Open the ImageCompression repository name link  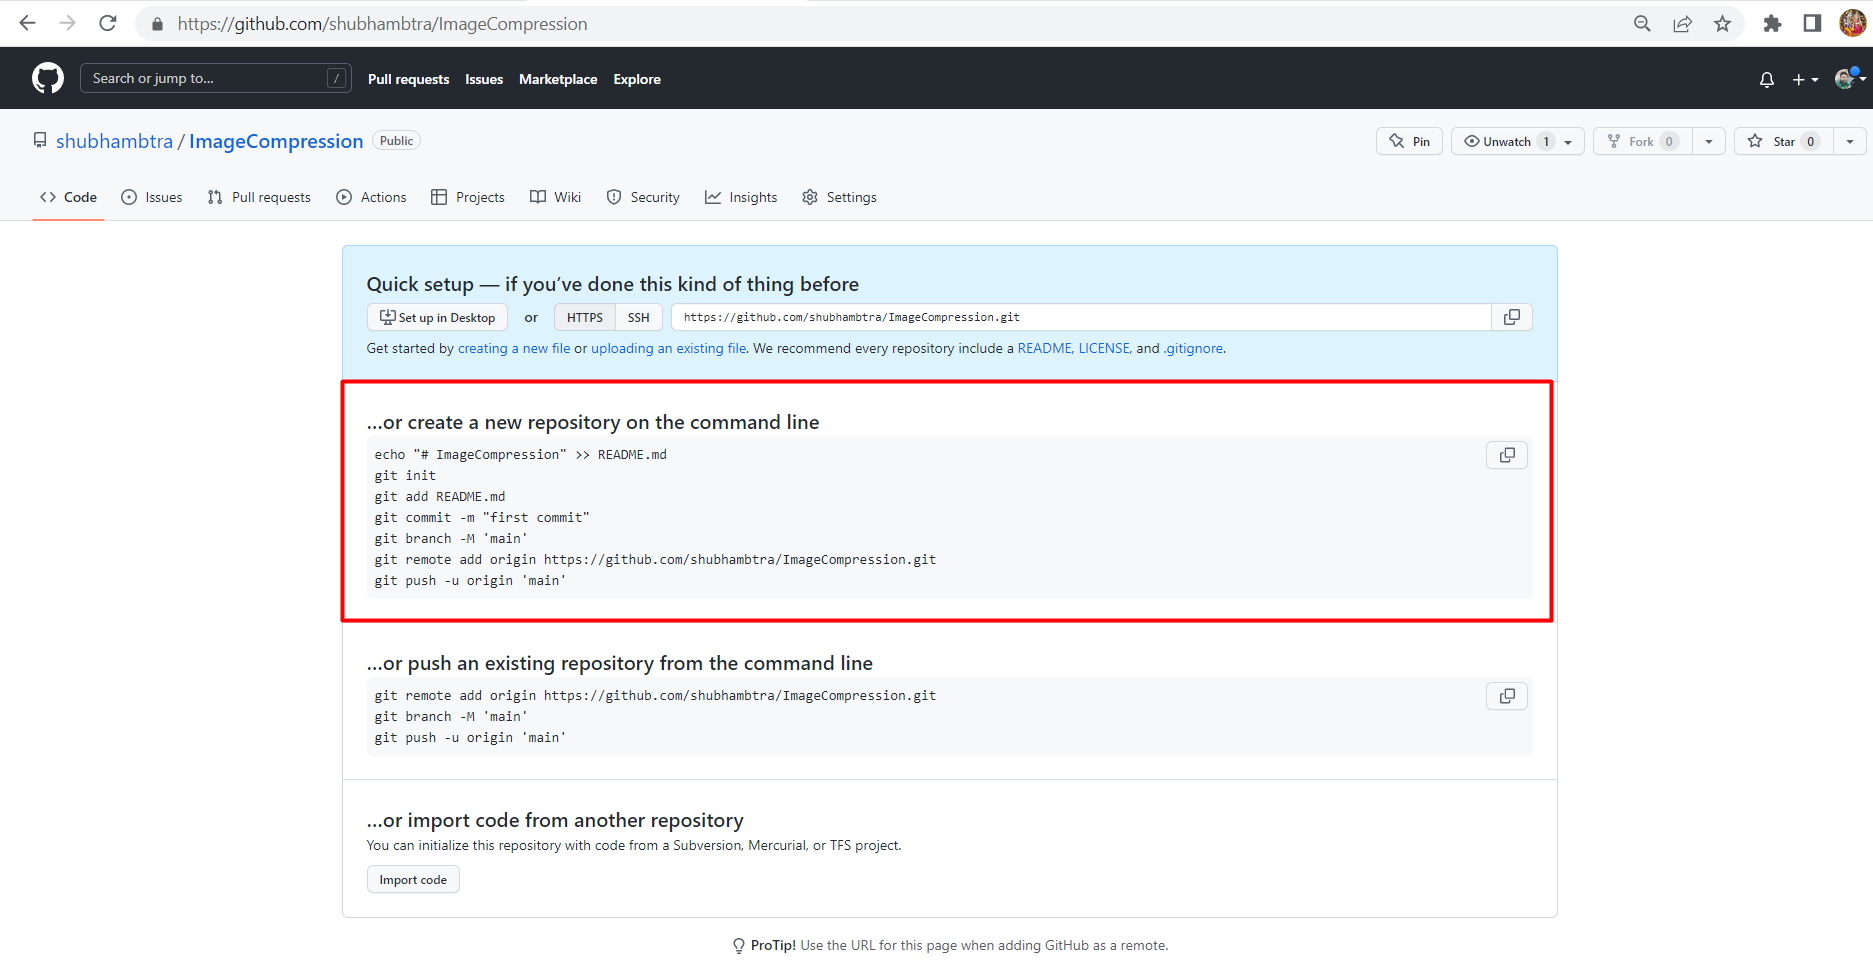pyautogui.click(x=276, y=141)
